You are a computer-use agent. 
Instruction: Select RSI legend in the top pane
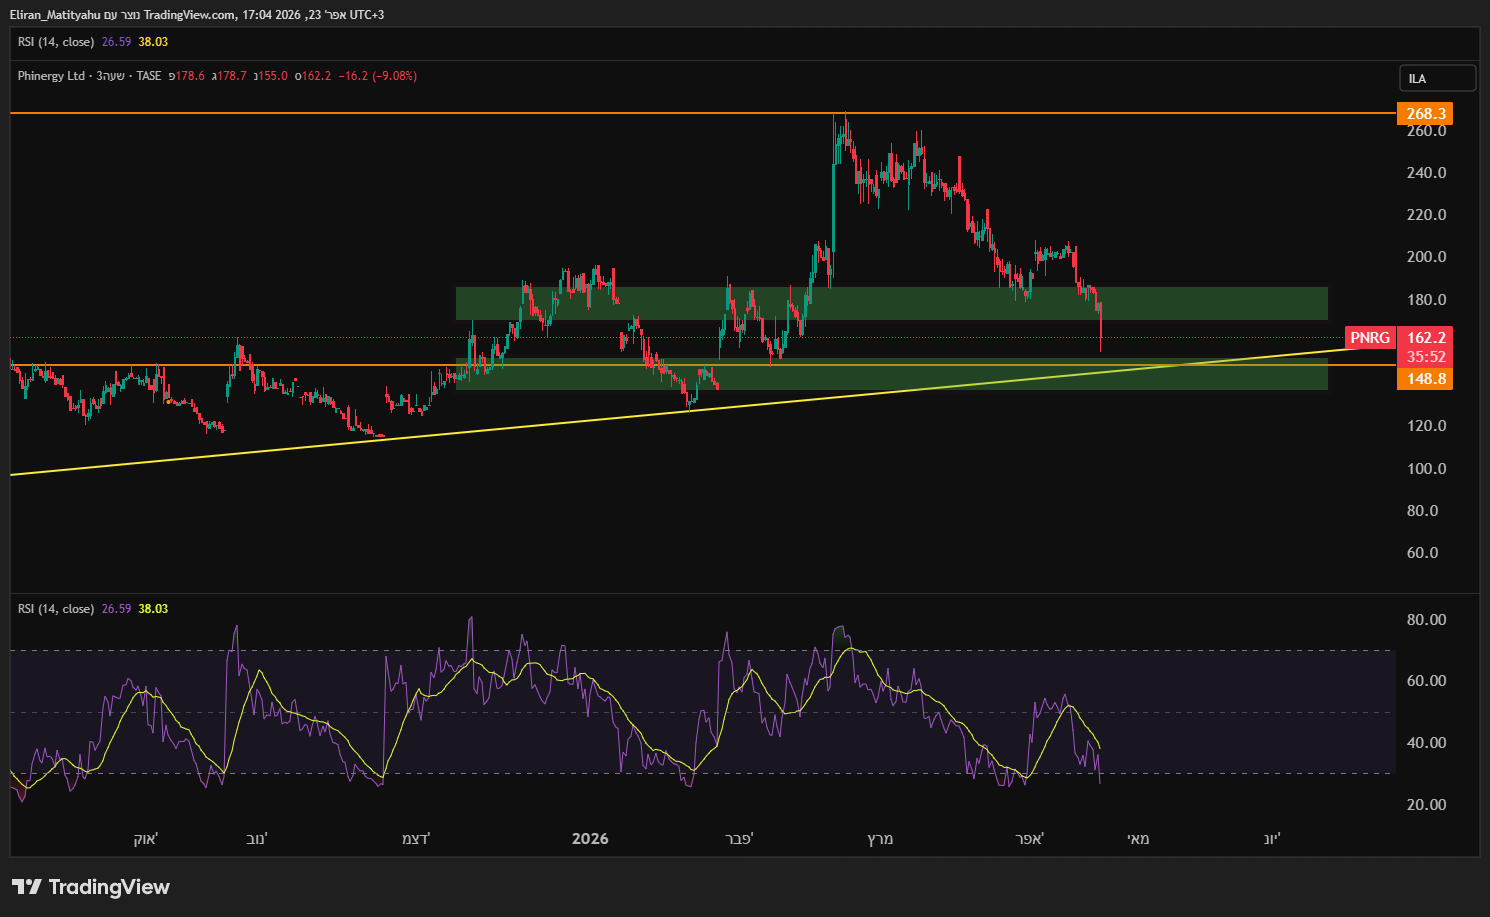56,42
